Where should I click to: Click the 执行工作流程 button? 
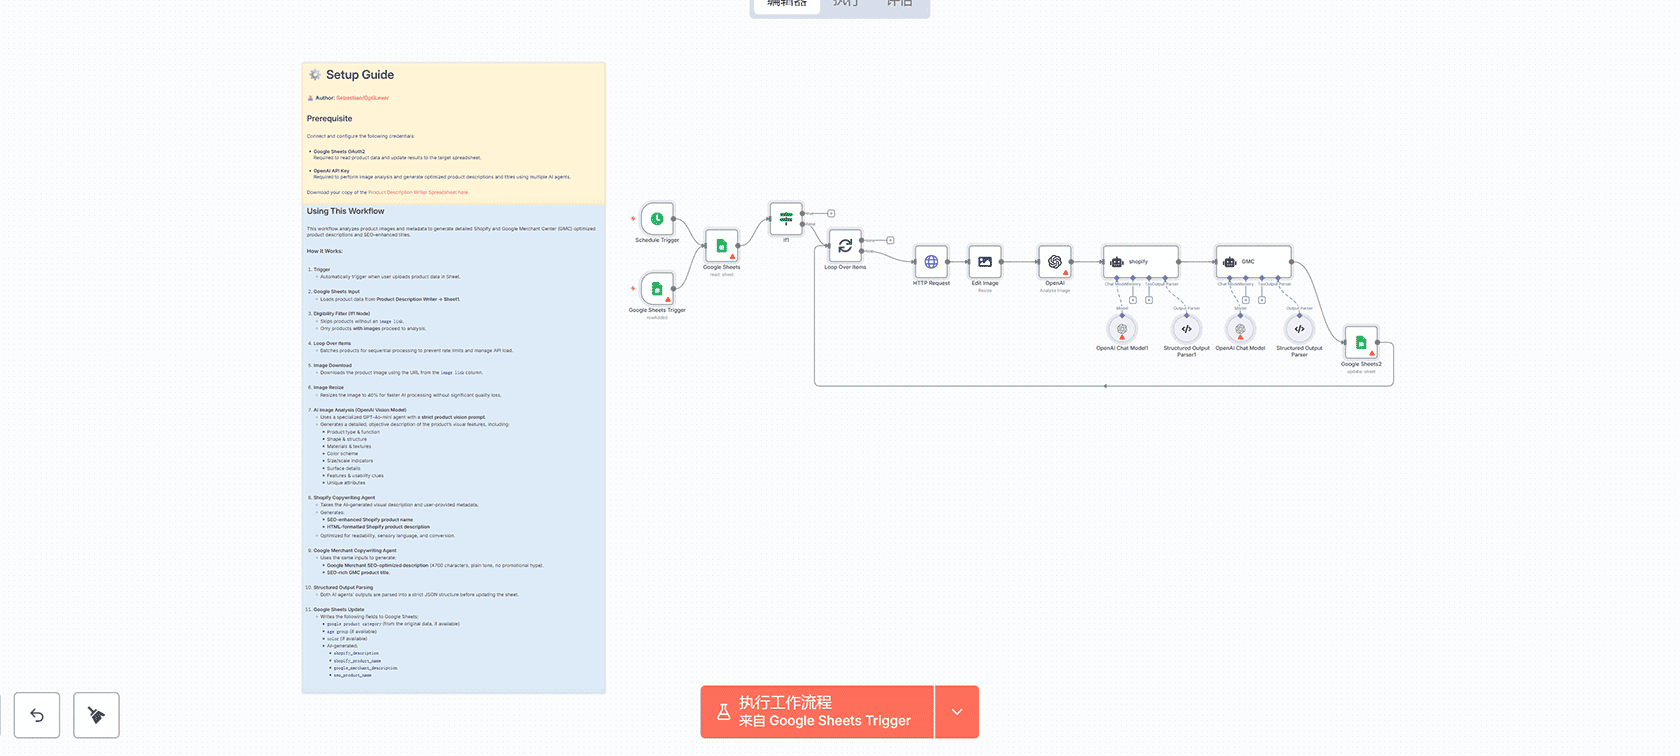[817, 712]
